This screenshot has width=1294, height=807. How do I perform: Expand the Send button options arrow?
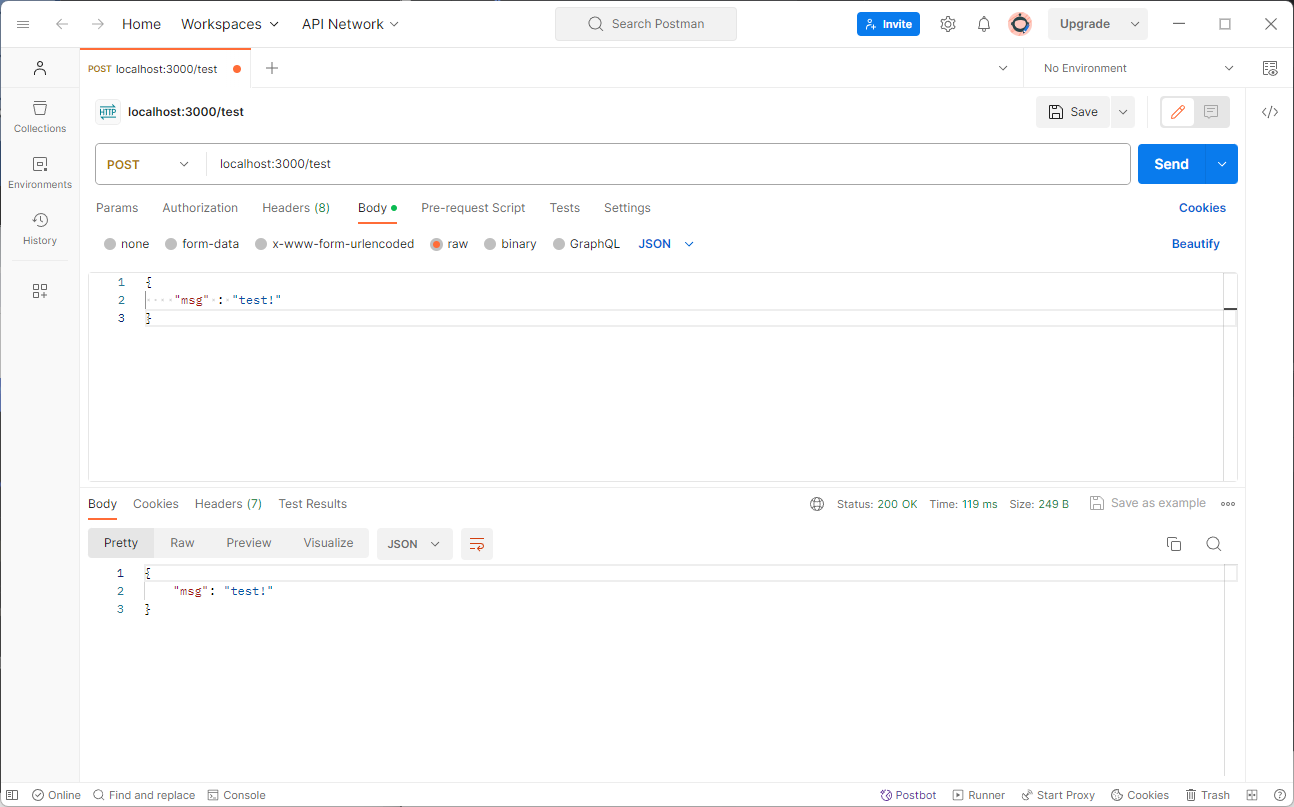[1222, 164]
